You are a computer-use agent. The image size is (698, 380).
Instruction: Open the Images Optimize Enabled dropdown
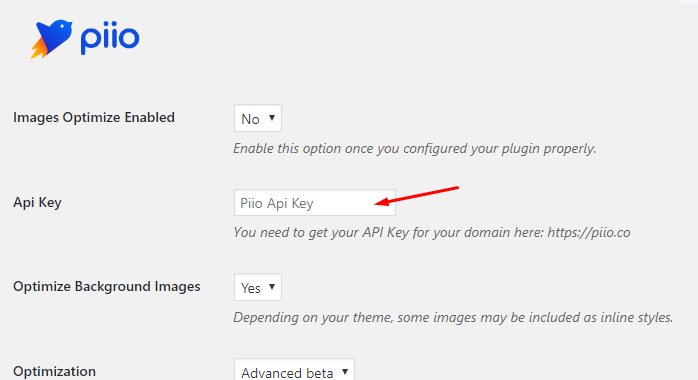pos(258,118)
